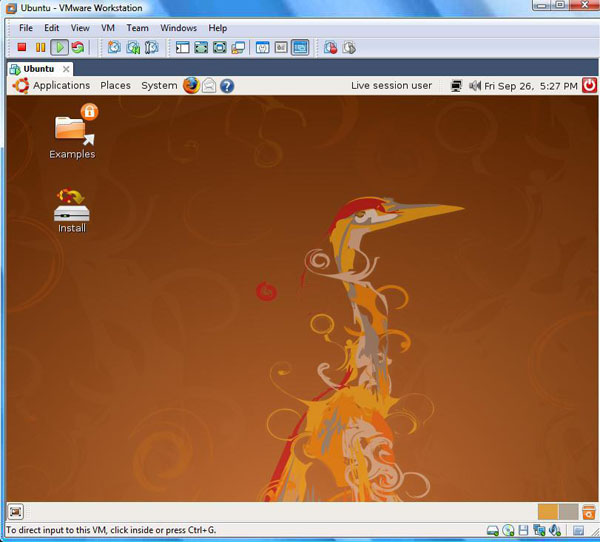Open the Evolution mail envelope launcher
Image resolution: width=600 pixels, height=542 pixels.
pos(209,85)
